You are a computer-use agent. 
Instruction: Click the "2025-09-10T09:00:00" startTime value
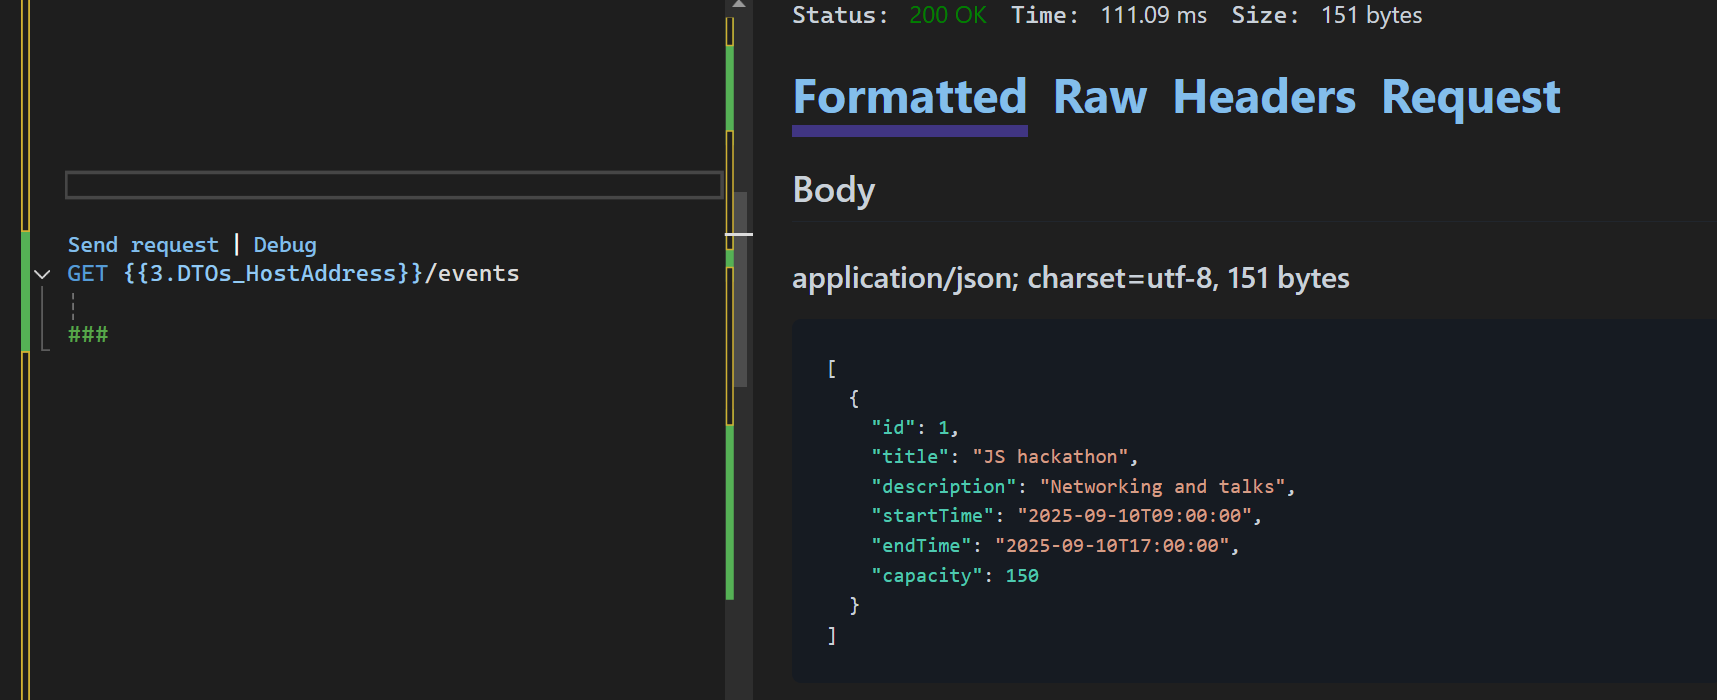pos(1135,516)
